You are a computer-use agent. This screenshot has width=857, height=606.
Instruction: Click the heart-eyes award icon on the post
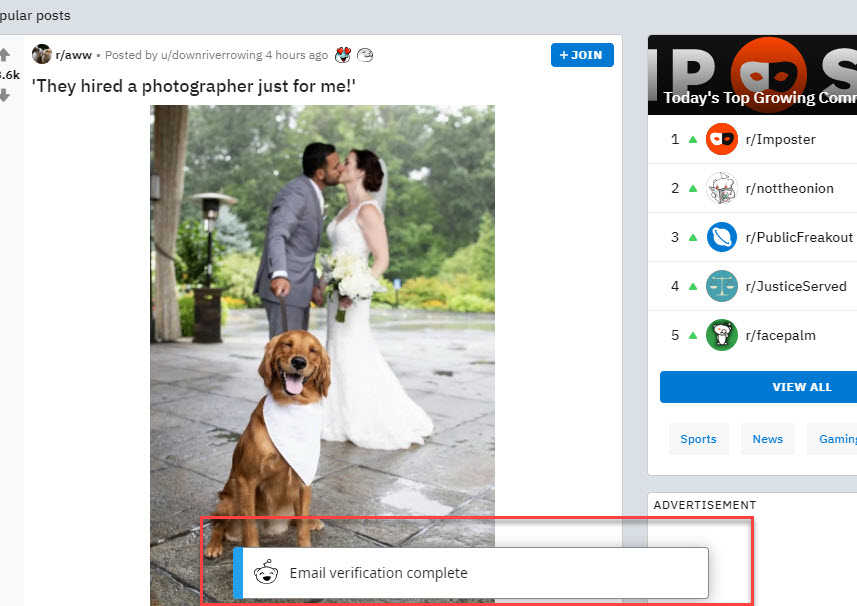tap(344, 55)
